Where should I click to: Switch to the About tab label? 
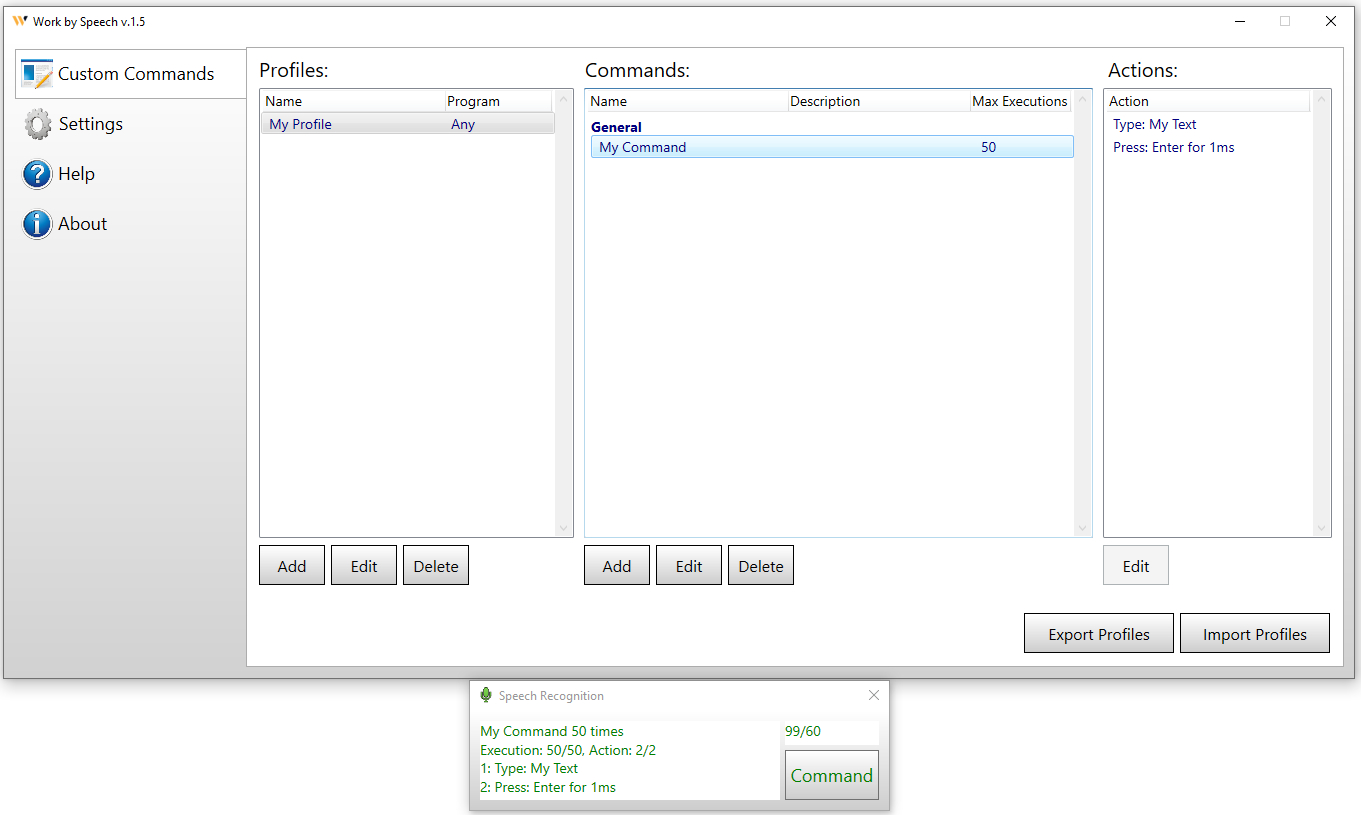82,224
